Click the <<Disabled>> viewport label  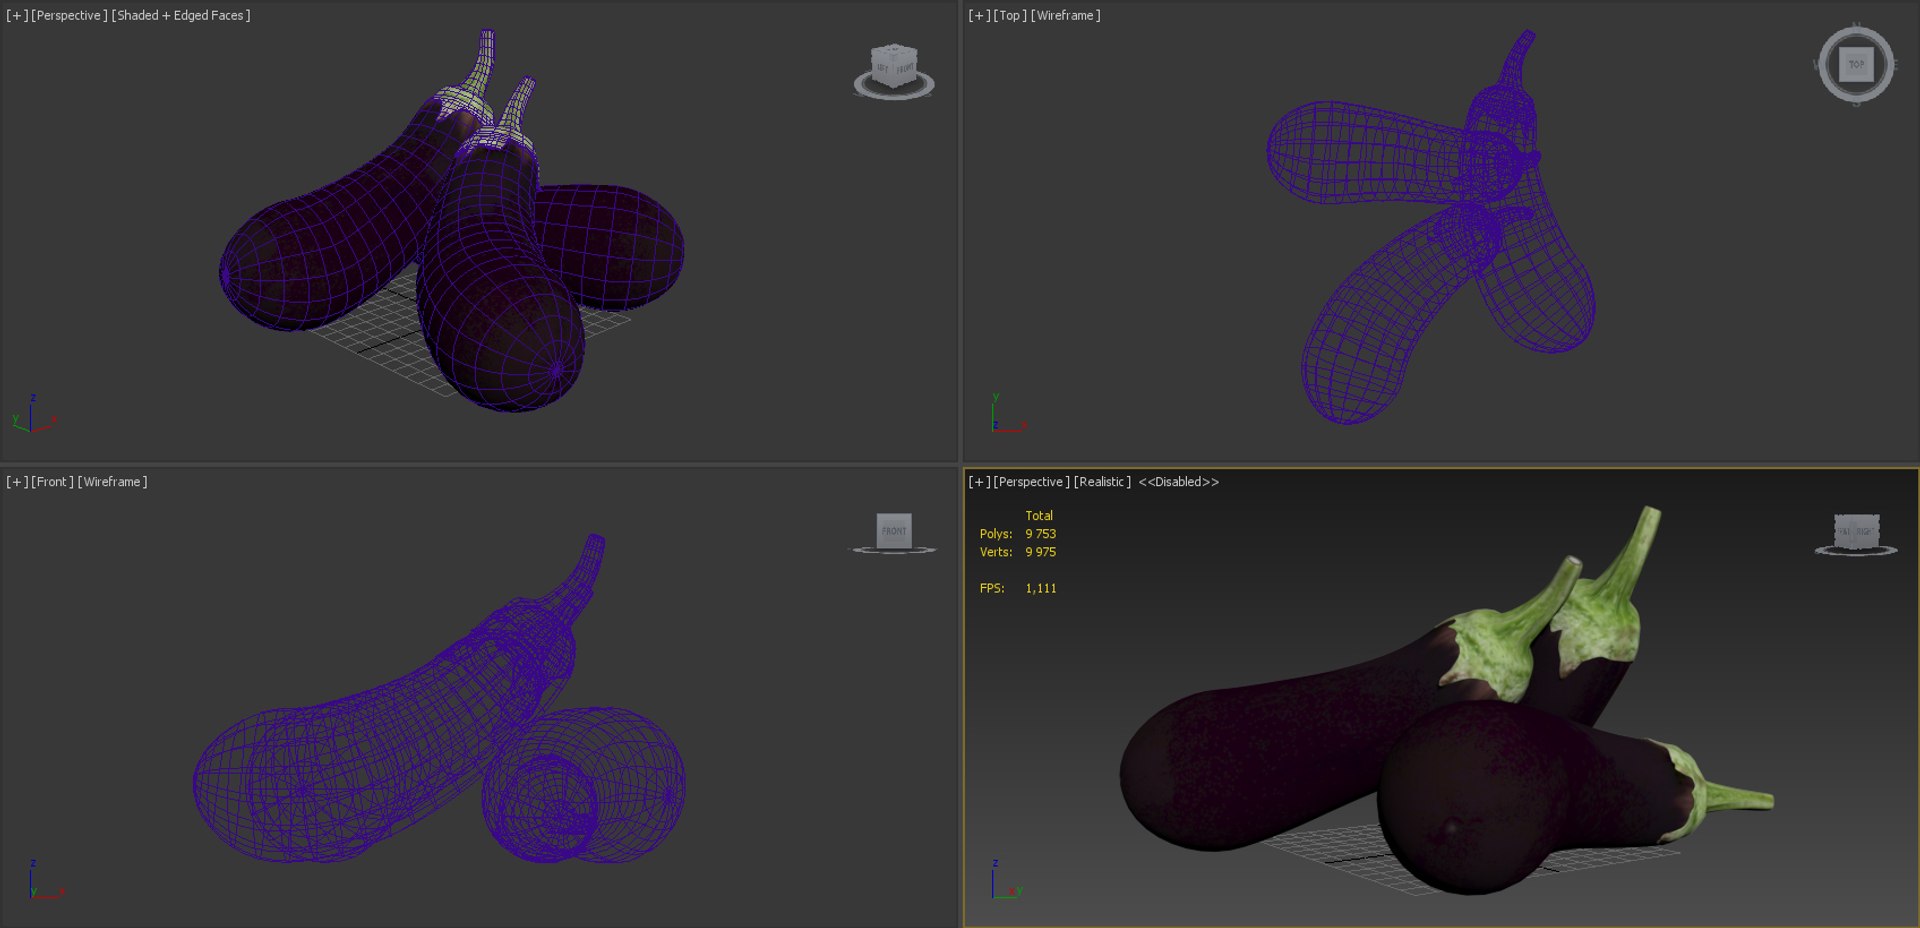[x=1178, y=482]
